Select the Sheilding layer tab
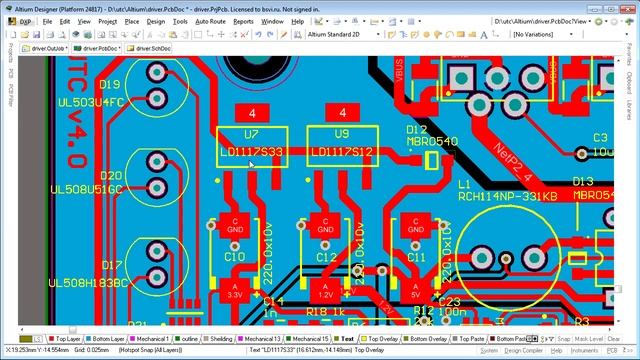 218,339
